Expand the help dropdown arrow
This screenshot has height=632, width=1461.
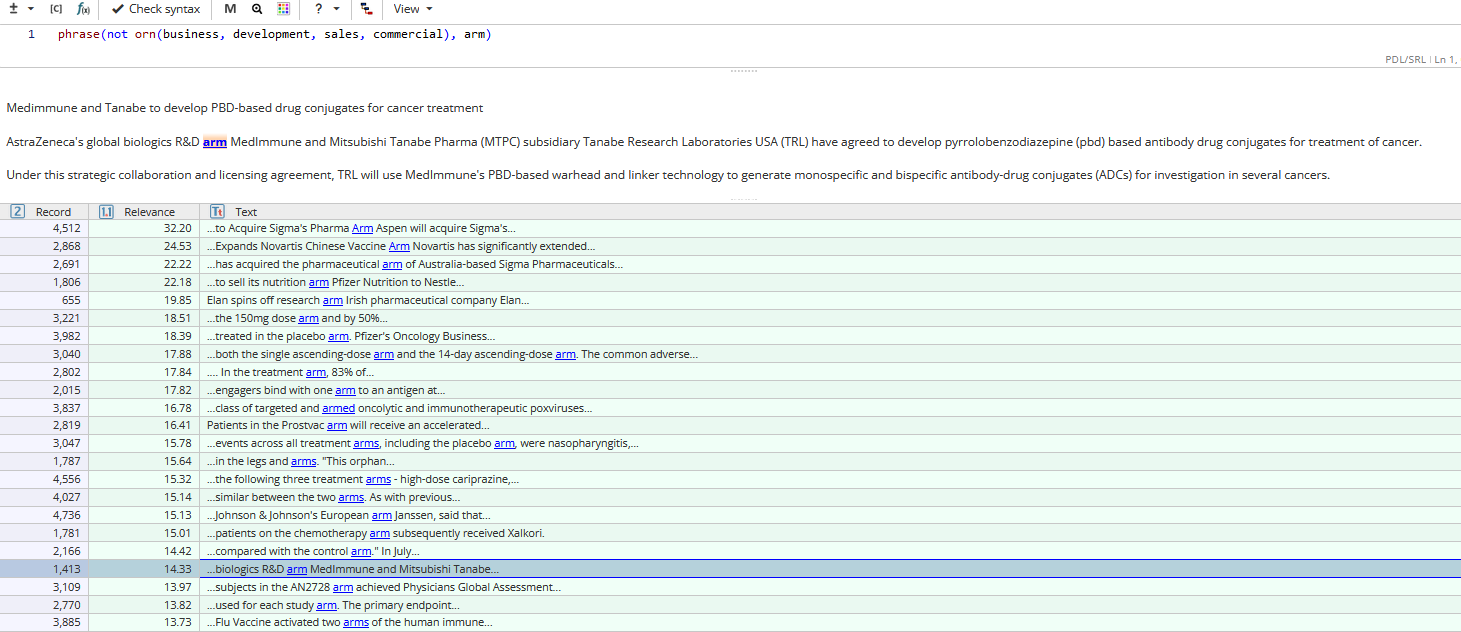pyautogui.click(x=337, y=9)
